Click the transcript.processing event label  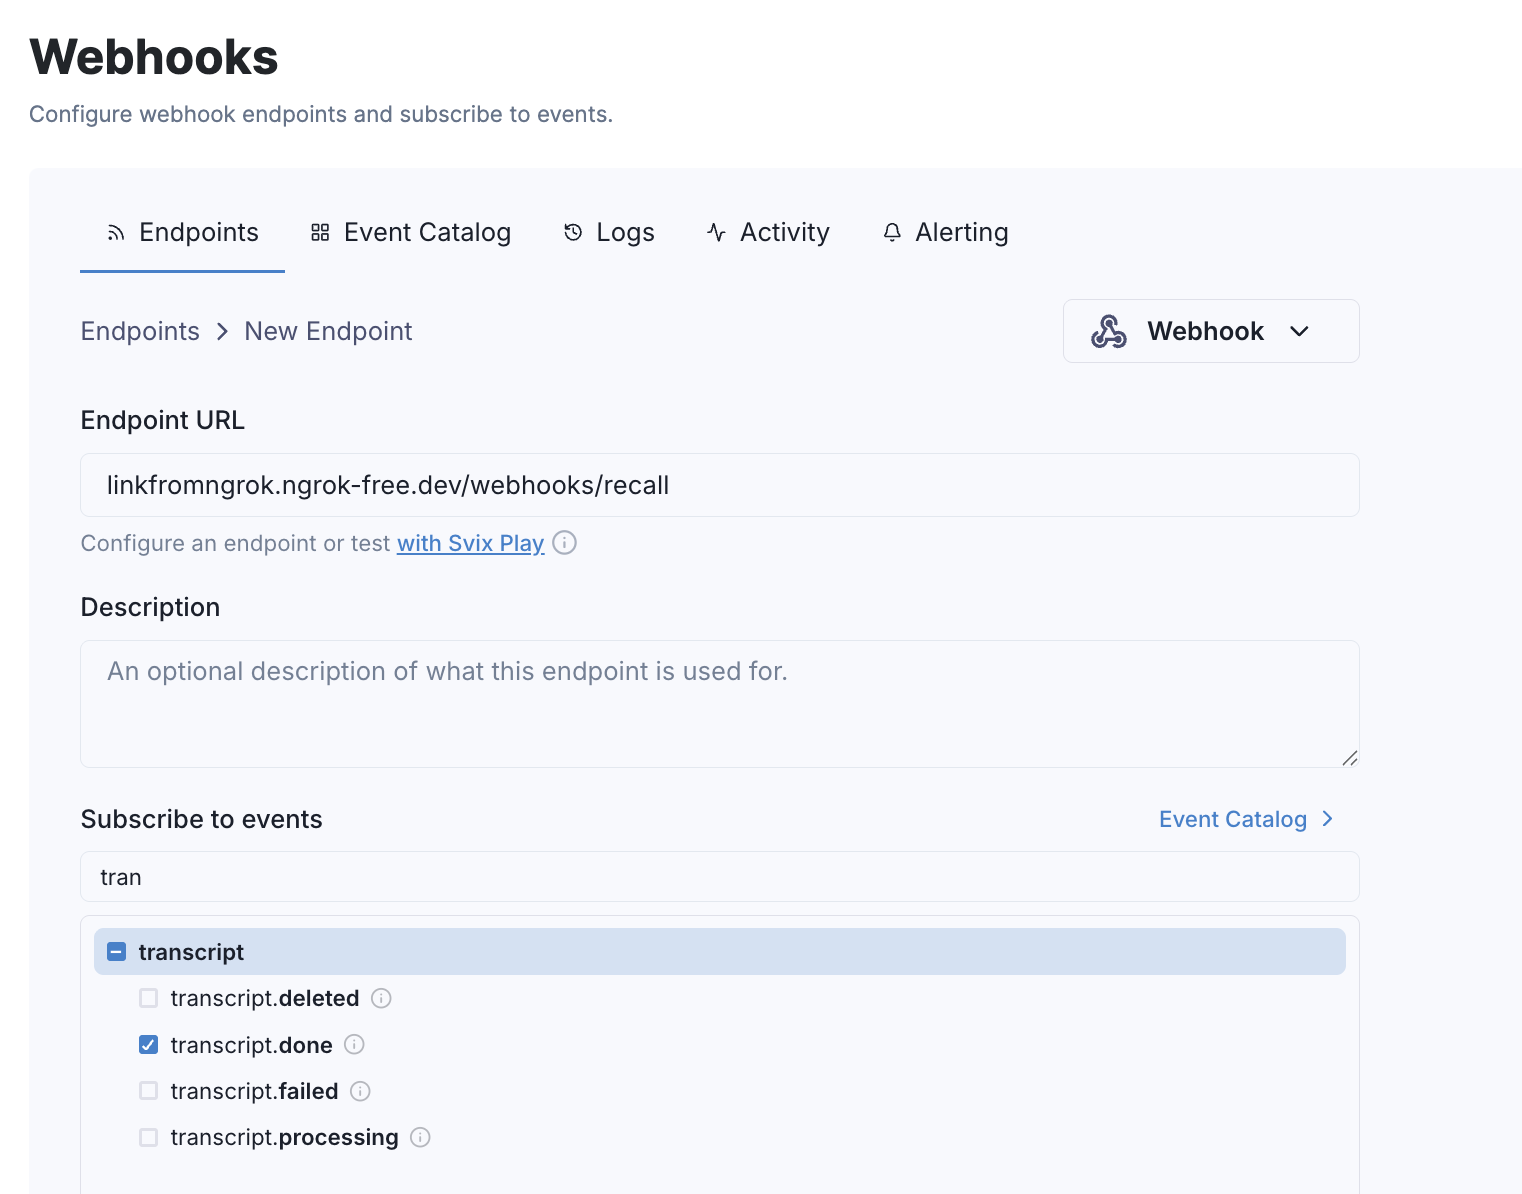coord(284,1137)
